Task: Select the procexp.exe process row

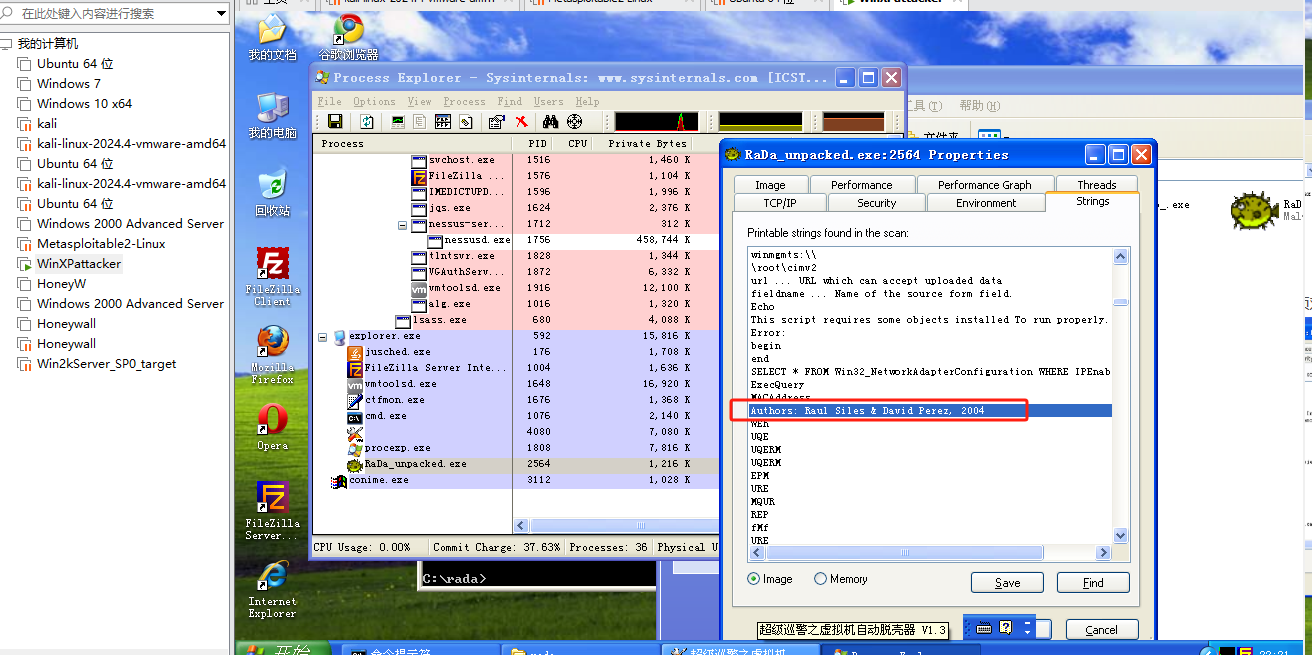Action: point(516,448)
